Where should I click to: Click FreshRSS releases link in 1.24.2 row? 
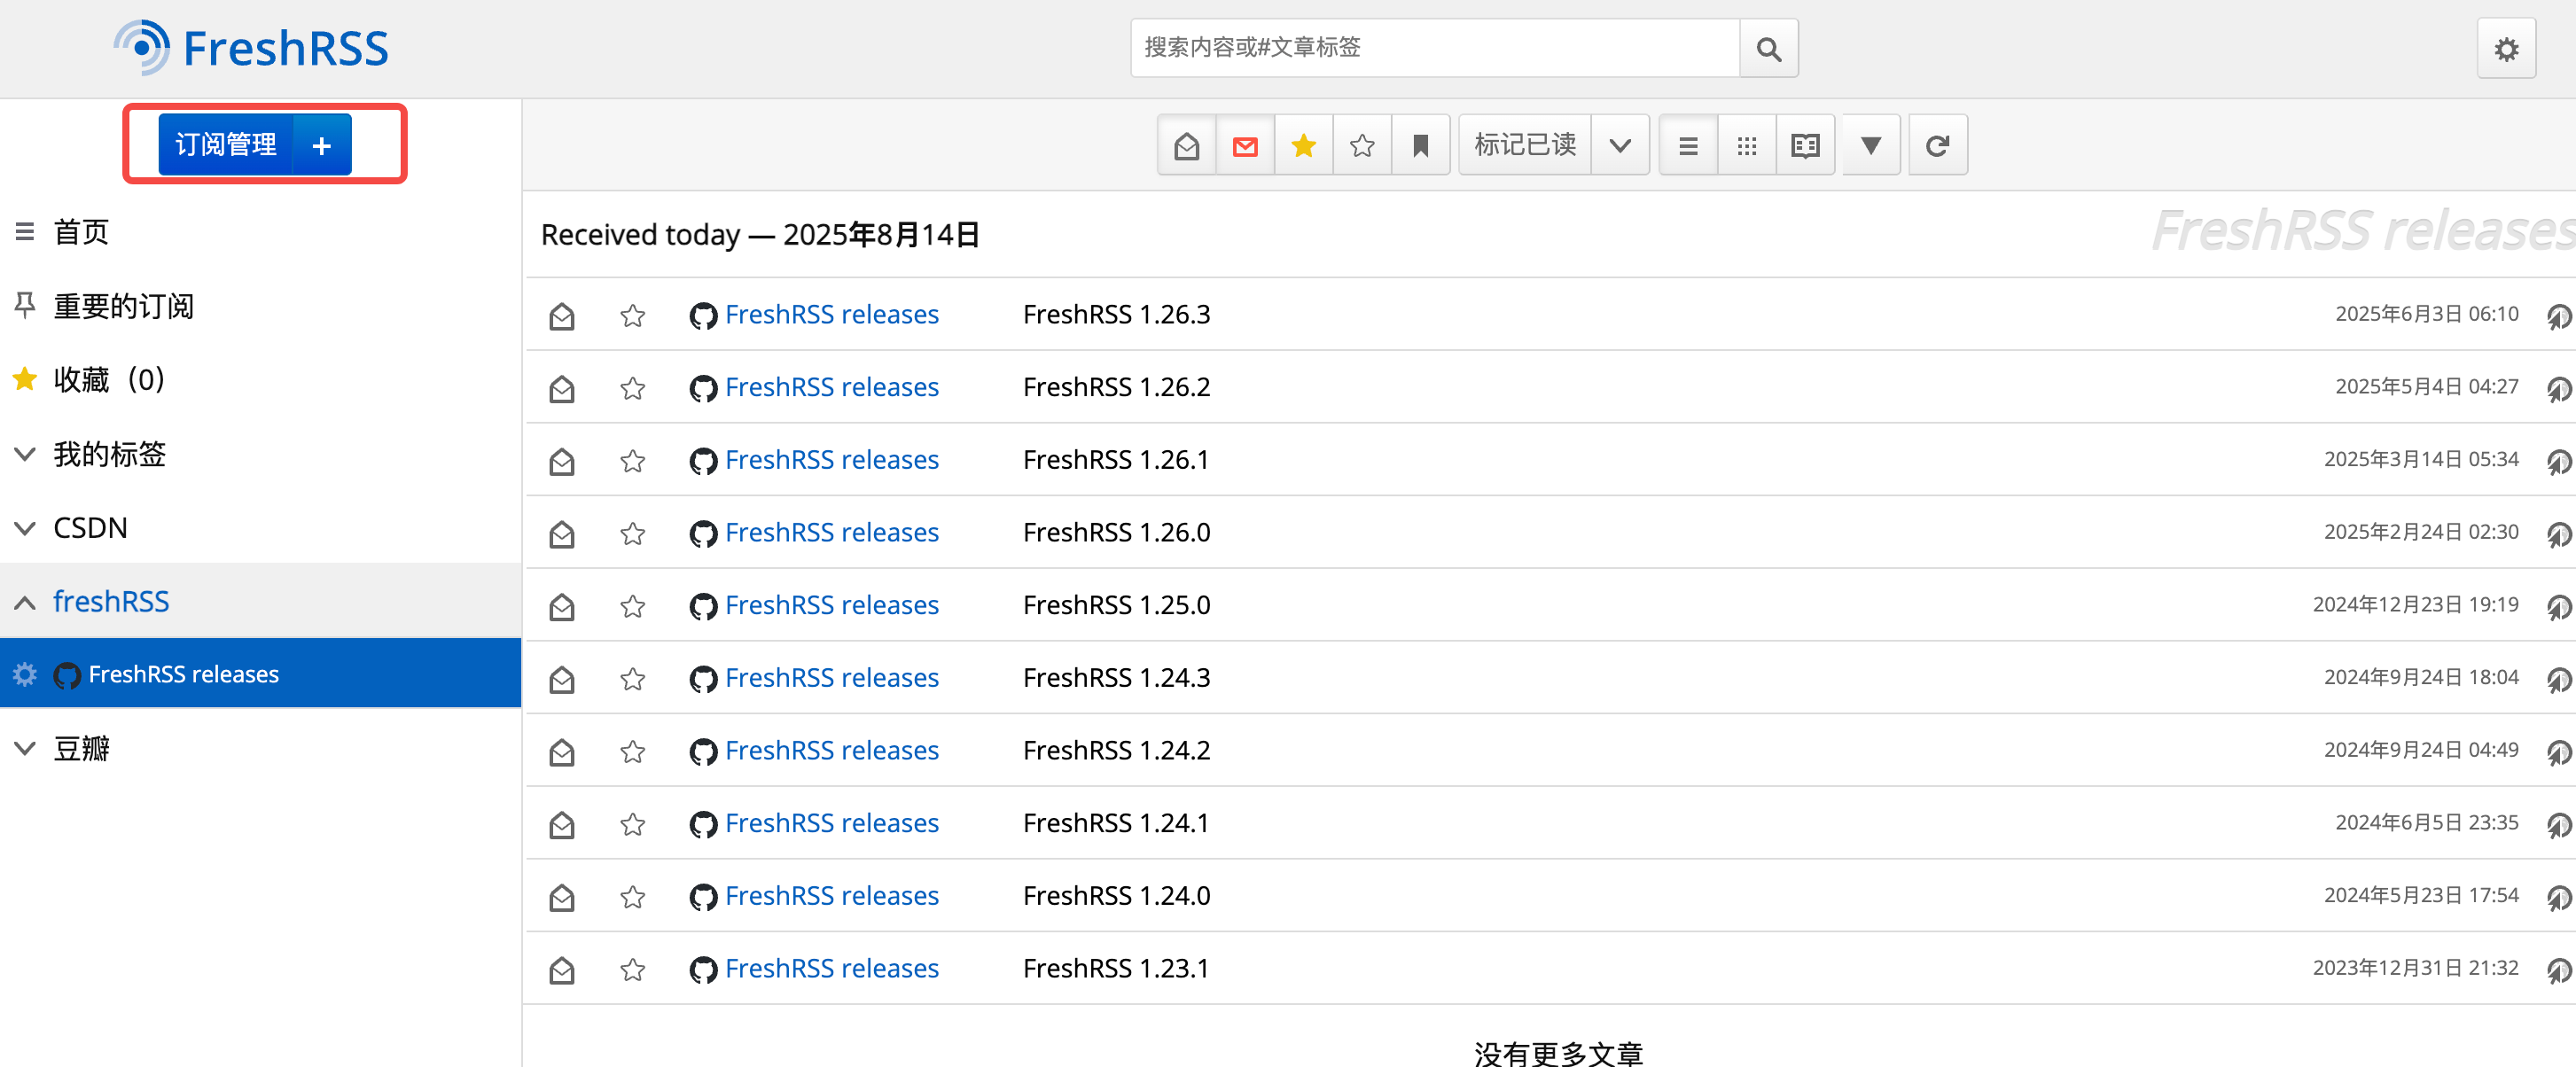pos(832,751)
